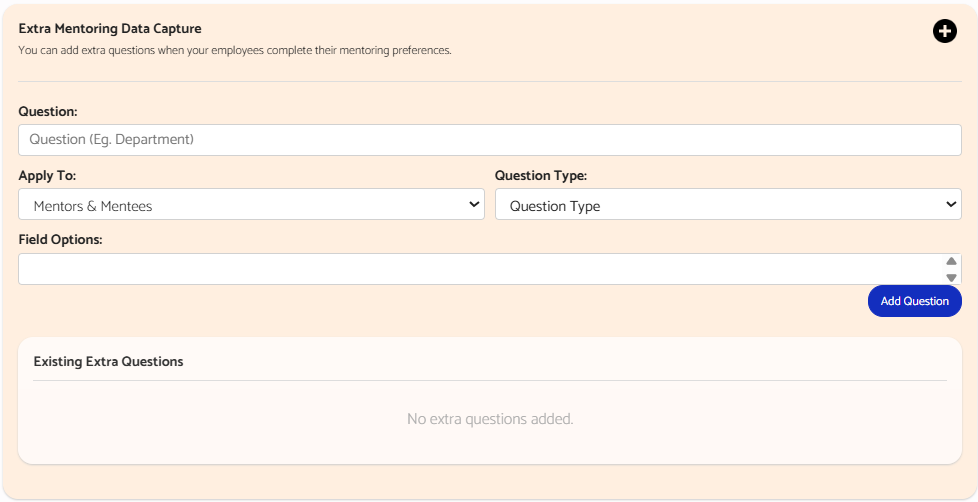The image size is (978, 502).
Task: Click the 'Mentors & Mentees' selected value text
Action: click(93, 206)
